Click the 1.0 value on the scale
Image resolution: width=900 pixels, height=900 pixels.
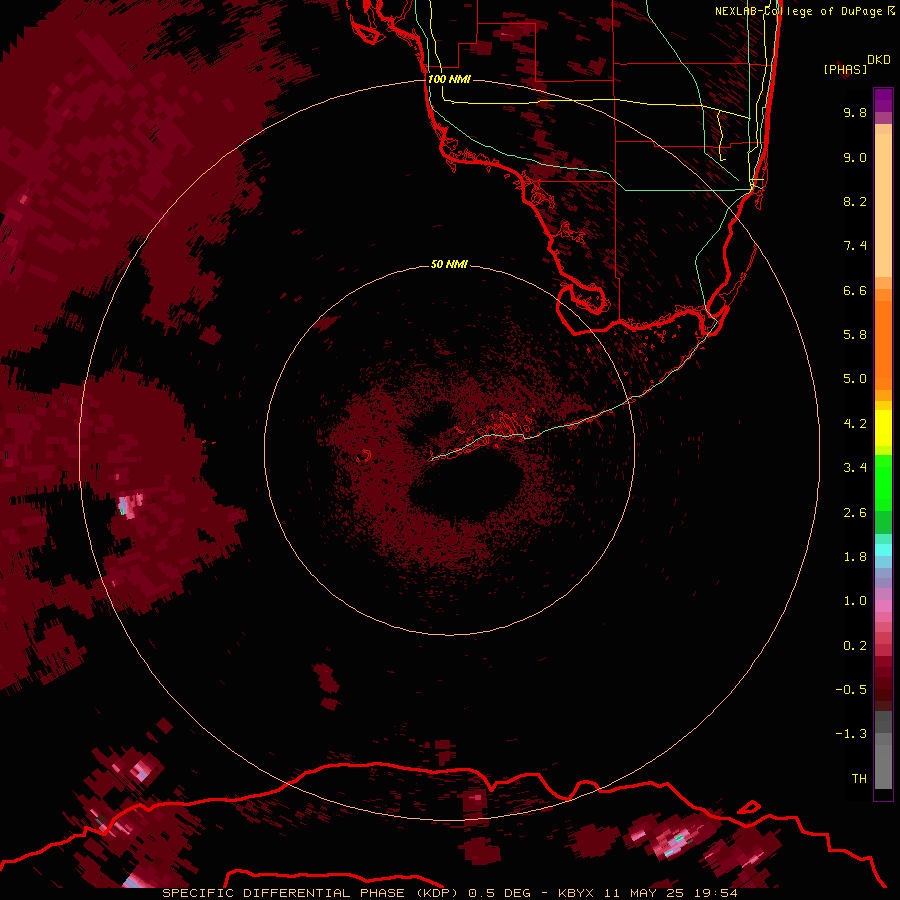tap(855, 601)
